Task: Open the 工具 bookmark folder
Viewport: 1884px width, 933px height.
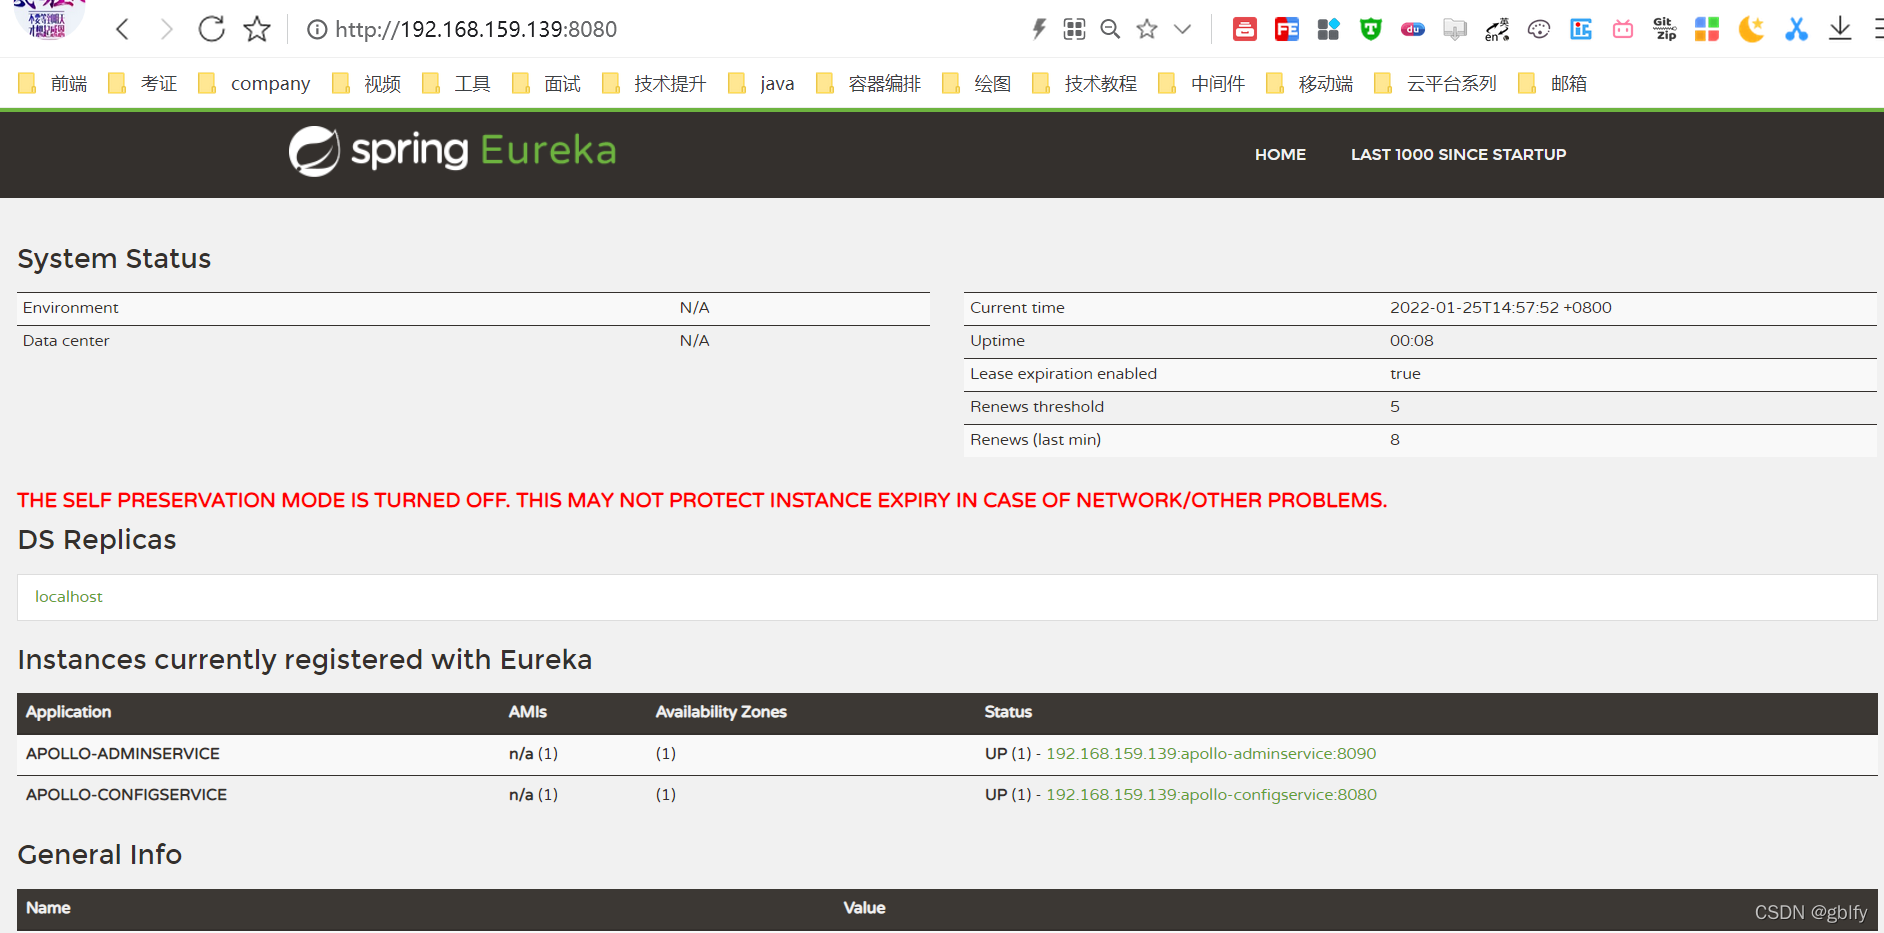Action: point(457,84)
